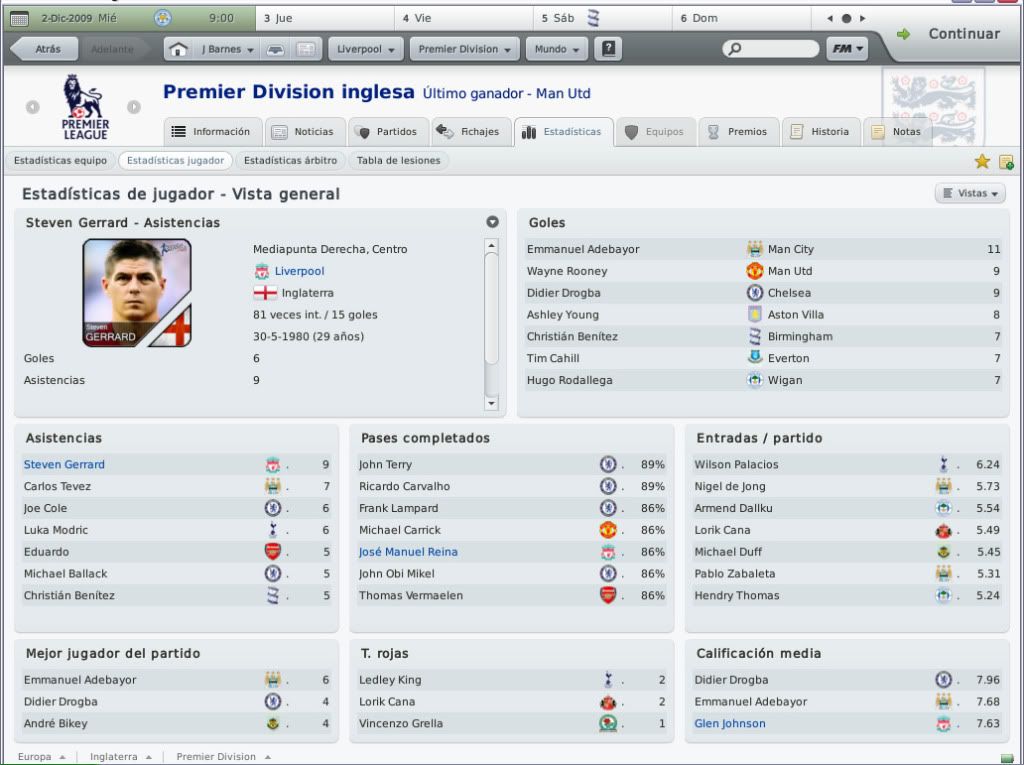Image resolution: width=1024 pixels, height=765 pixels.
Task: Select Tabla de lesiones subtab
Action: pos(398,161)
